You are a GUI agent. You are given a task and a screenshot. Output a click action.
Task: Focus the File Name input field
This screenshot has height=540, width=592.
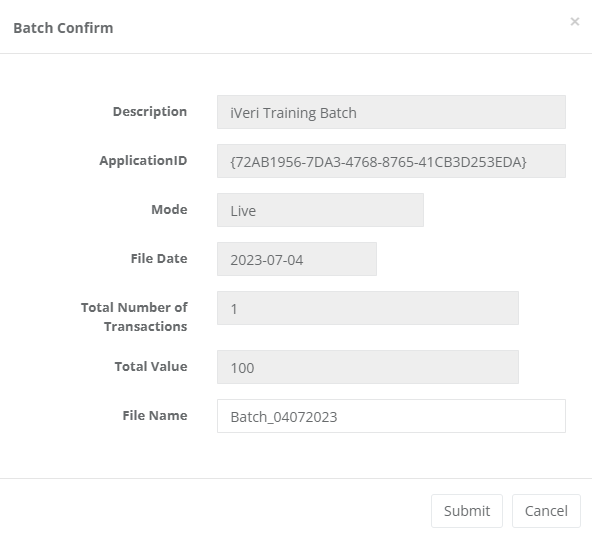(x=391, y=416)
